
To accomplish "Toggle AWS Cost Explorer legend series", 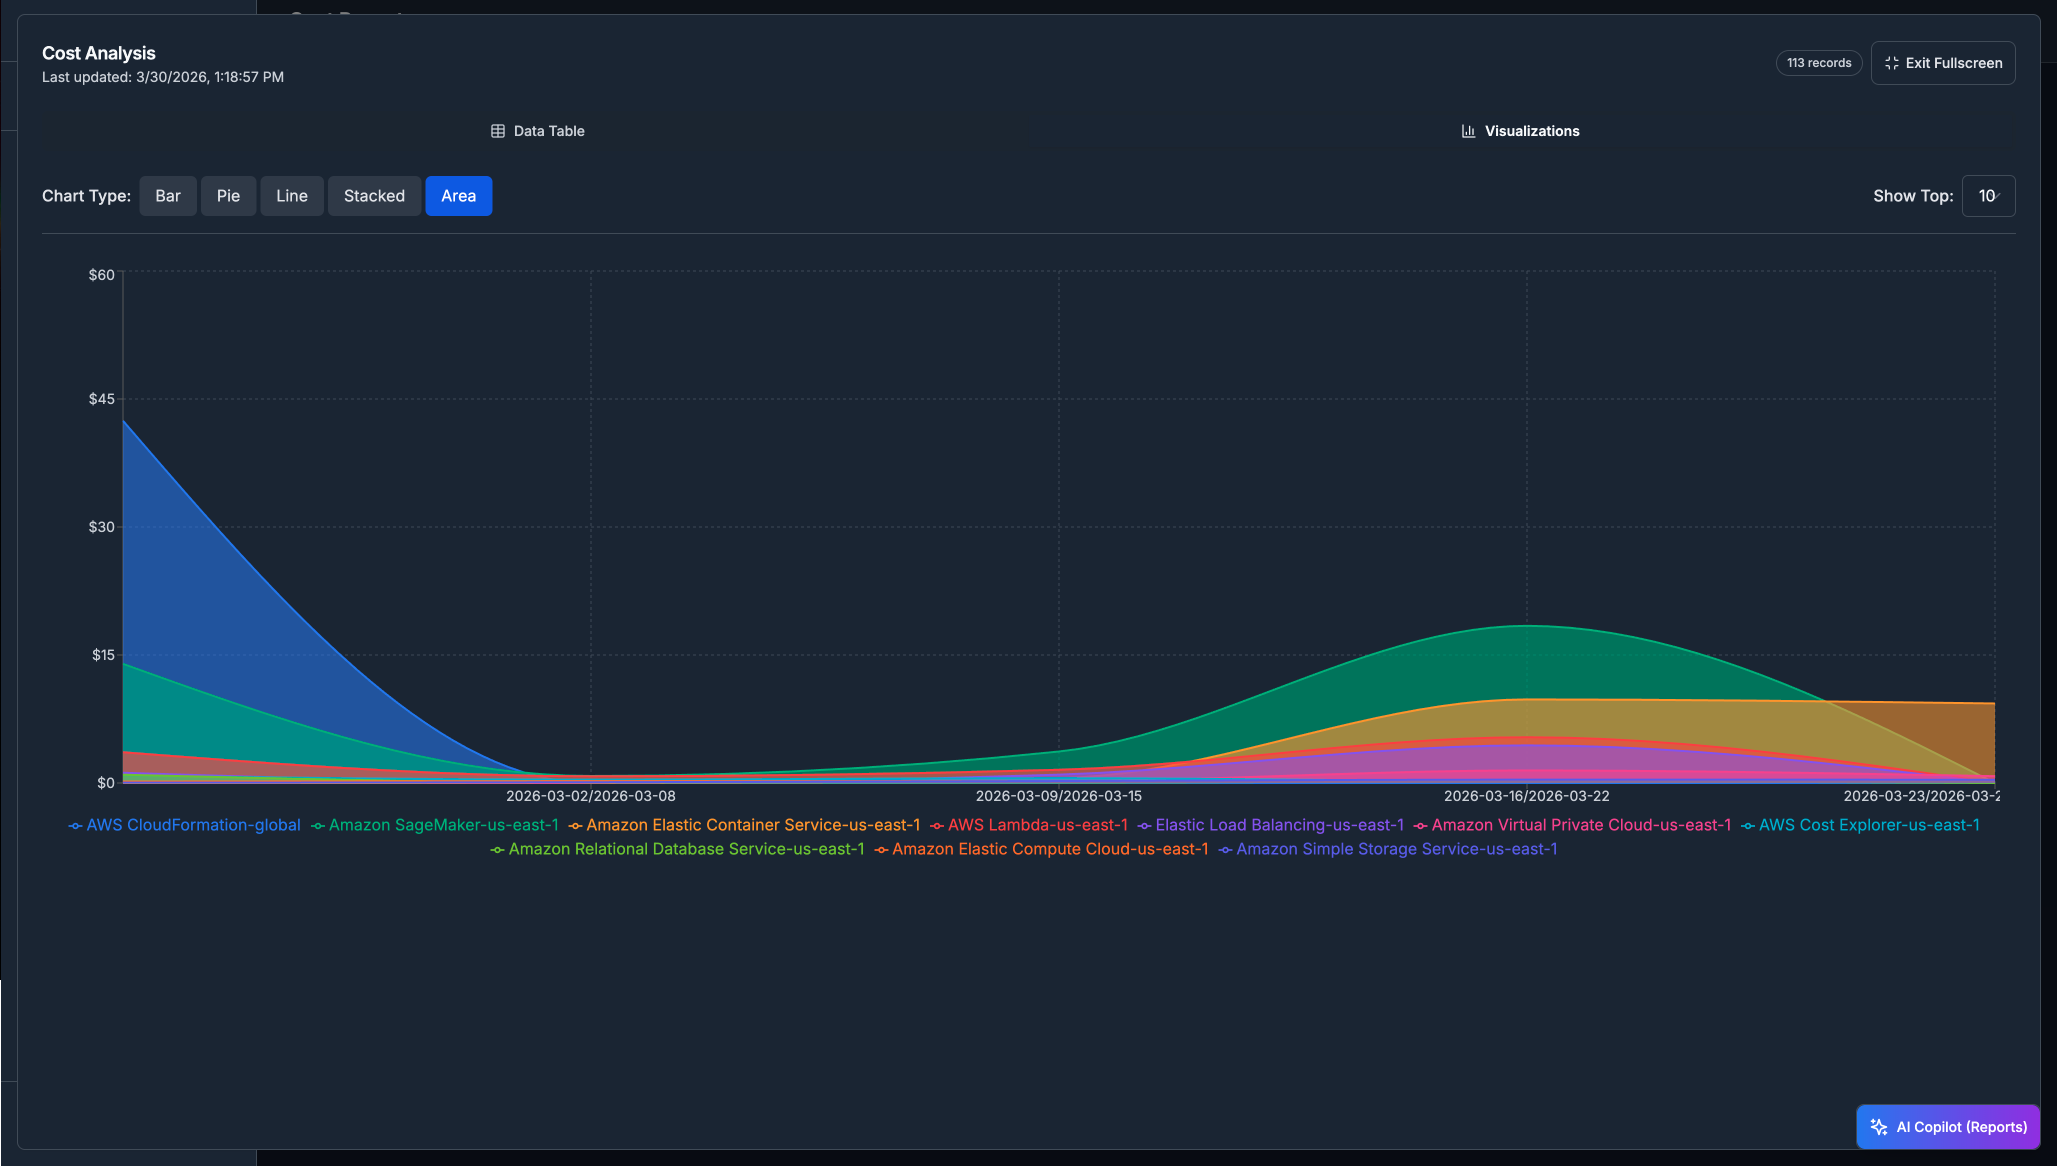I will point(1868,825).
